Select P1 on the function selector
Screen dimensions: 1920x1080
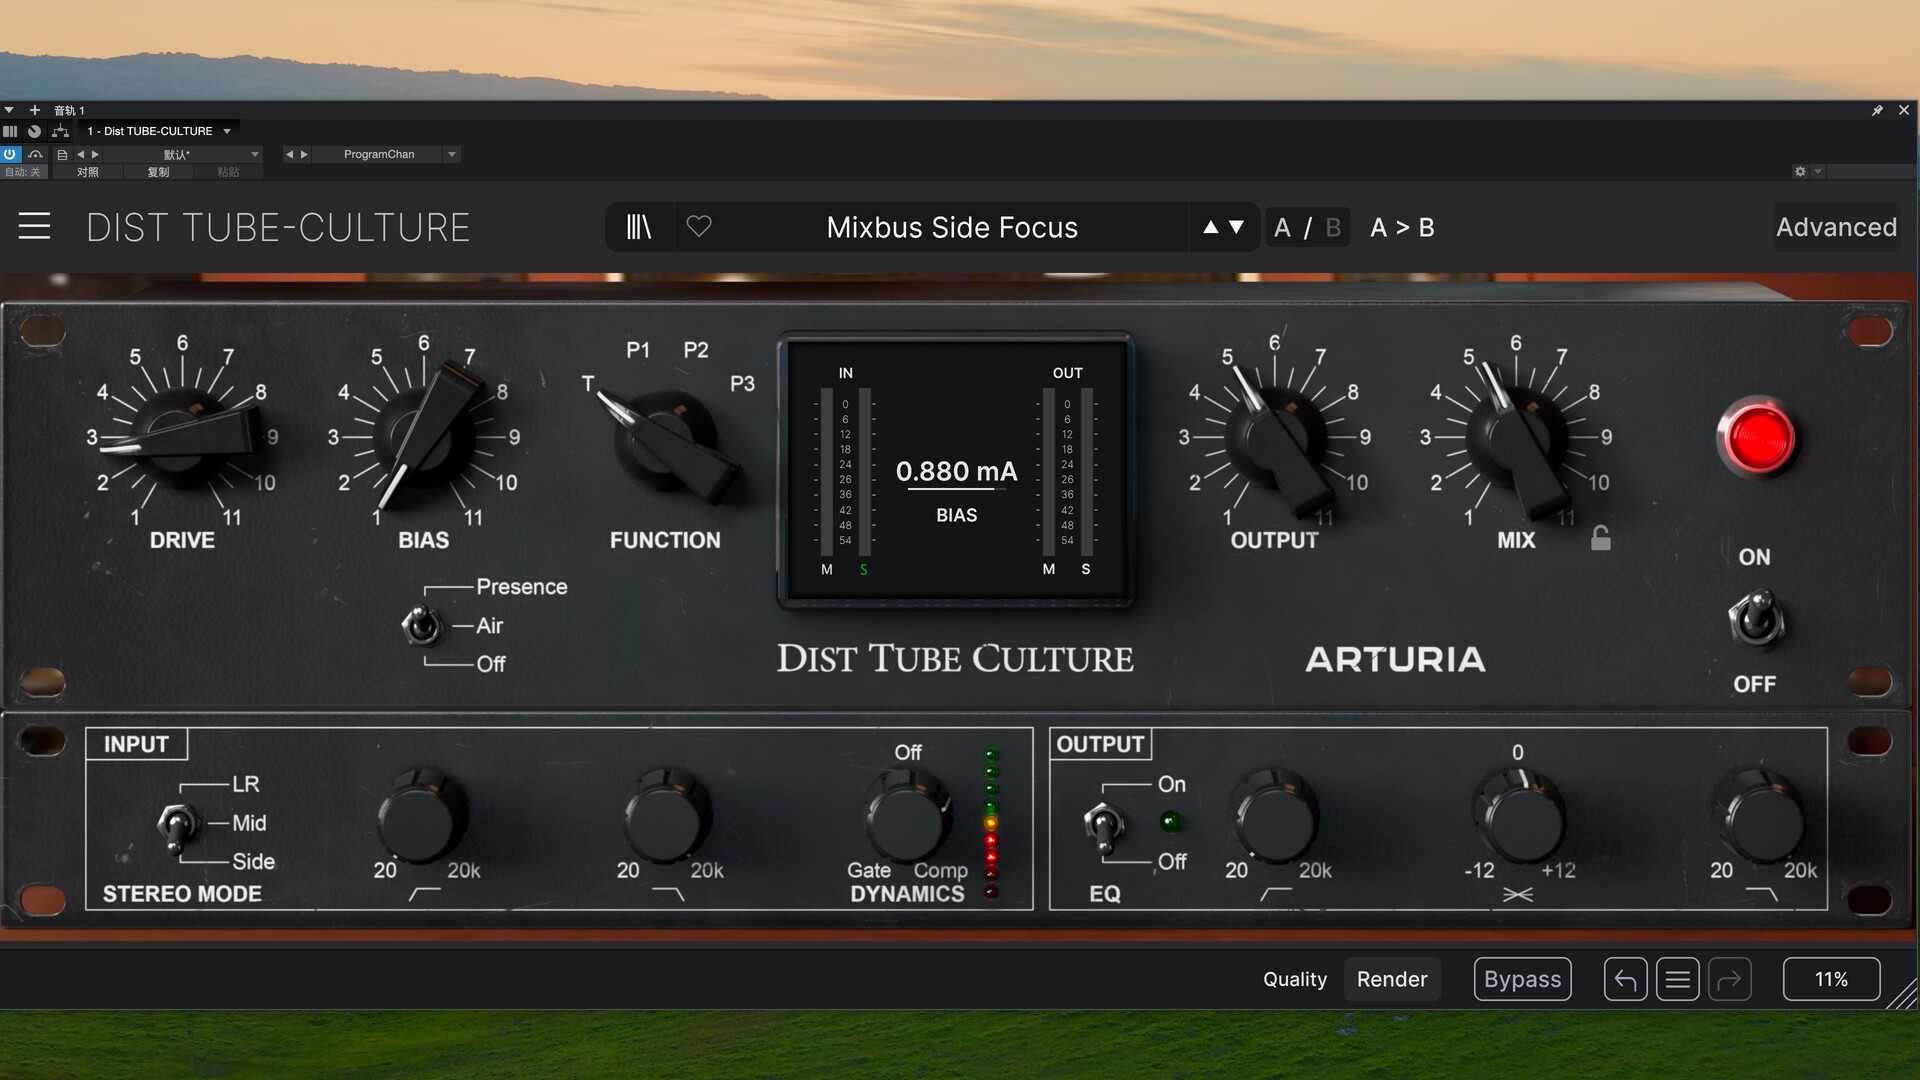point(637,350)
